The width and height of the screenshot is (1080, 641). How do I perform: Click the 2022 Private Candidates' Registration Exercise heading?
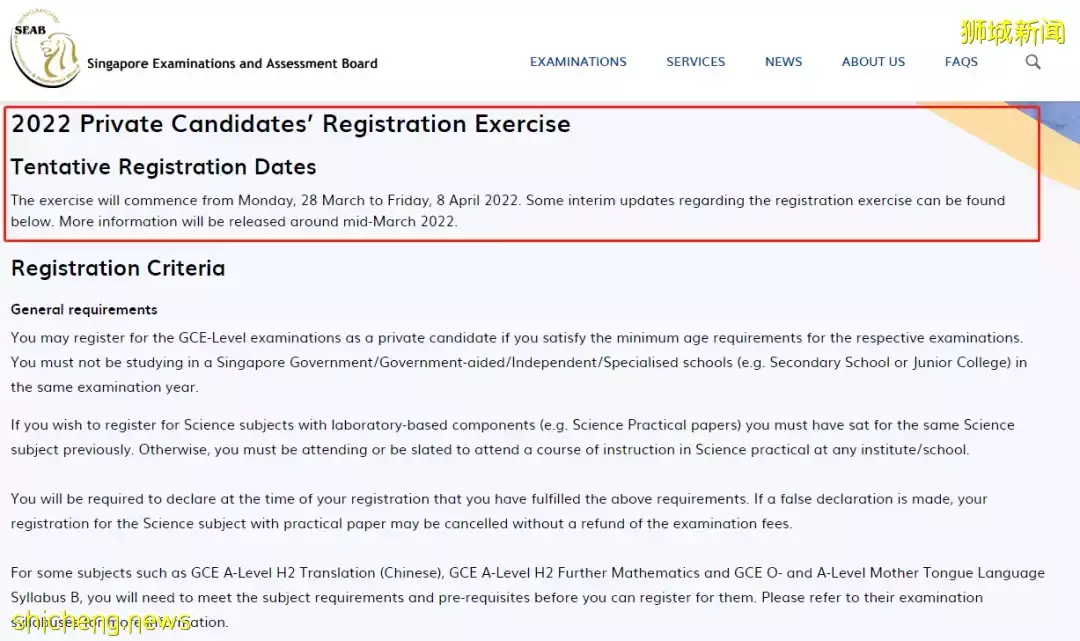pos(291,124)
